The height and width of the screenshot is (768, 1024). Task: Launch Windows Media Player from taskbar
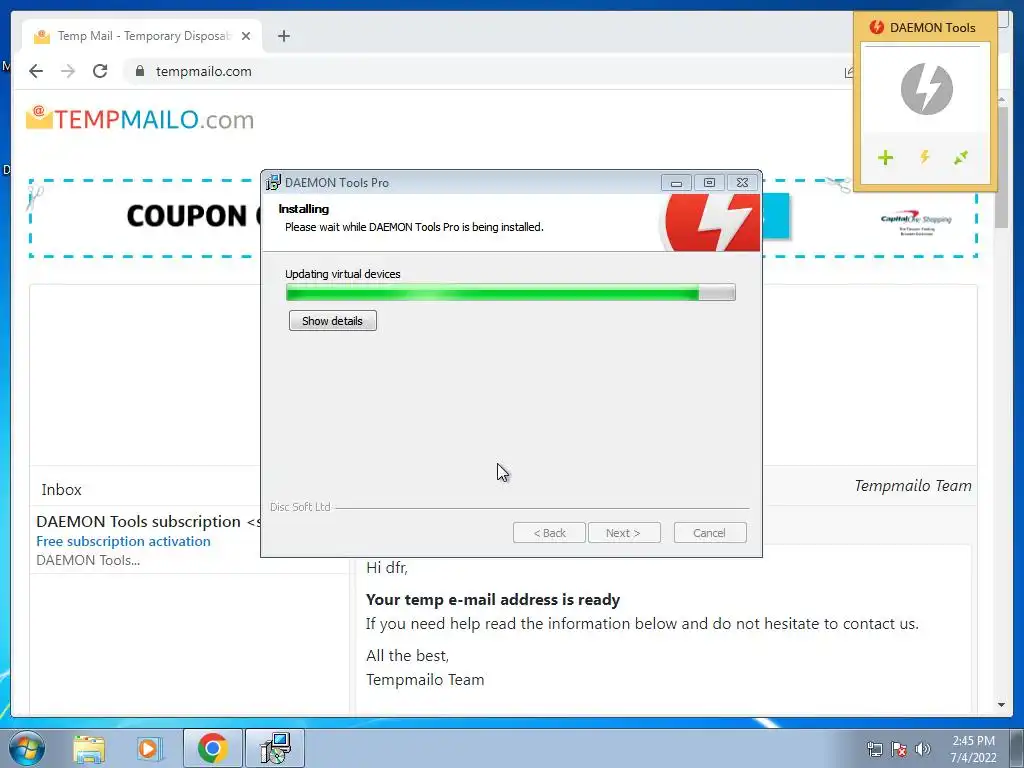(x=149, y=749)
